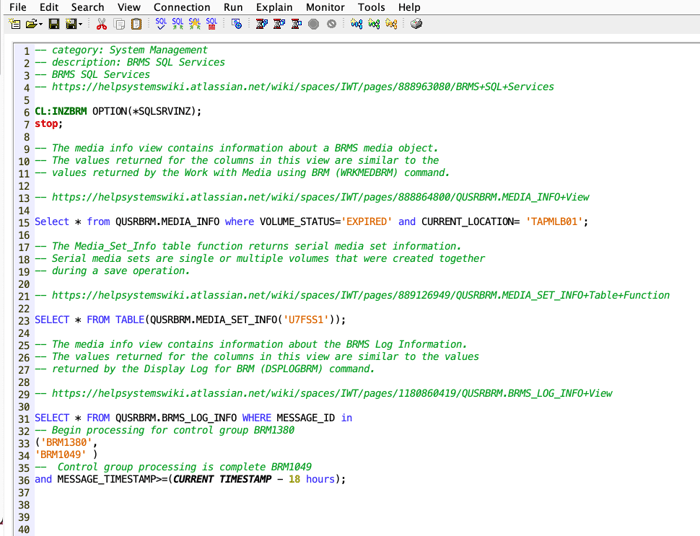Click the Cut scissors icon

101,23
